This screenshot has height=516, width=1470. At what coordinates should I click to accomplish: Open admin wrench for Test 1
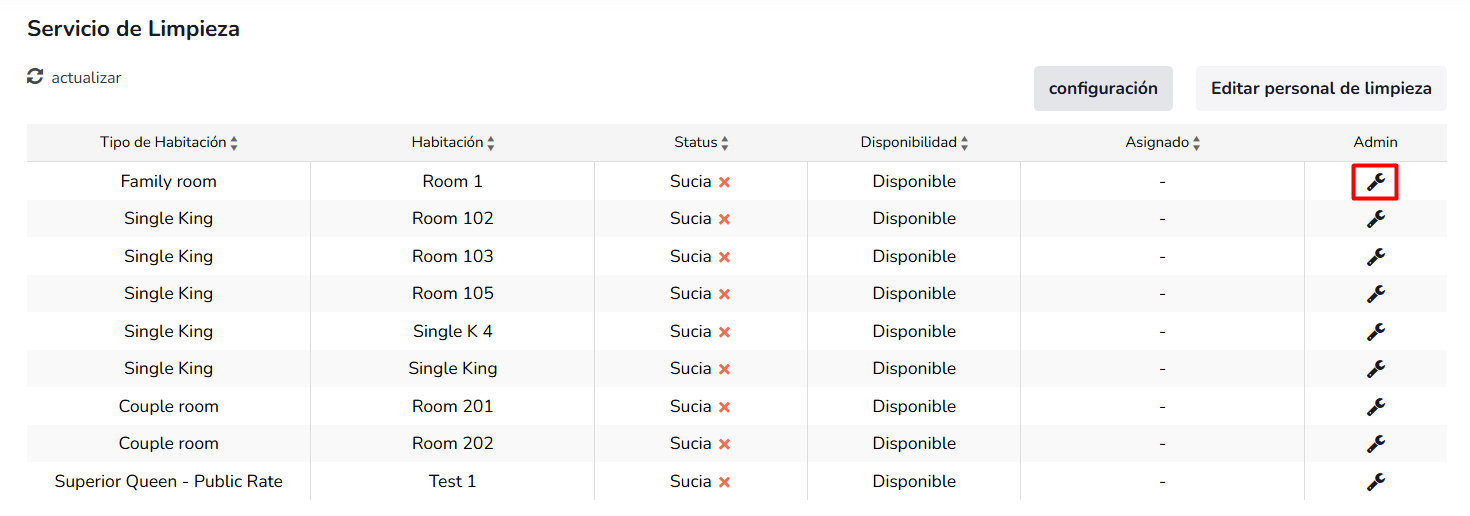[x=1375, y=482]
